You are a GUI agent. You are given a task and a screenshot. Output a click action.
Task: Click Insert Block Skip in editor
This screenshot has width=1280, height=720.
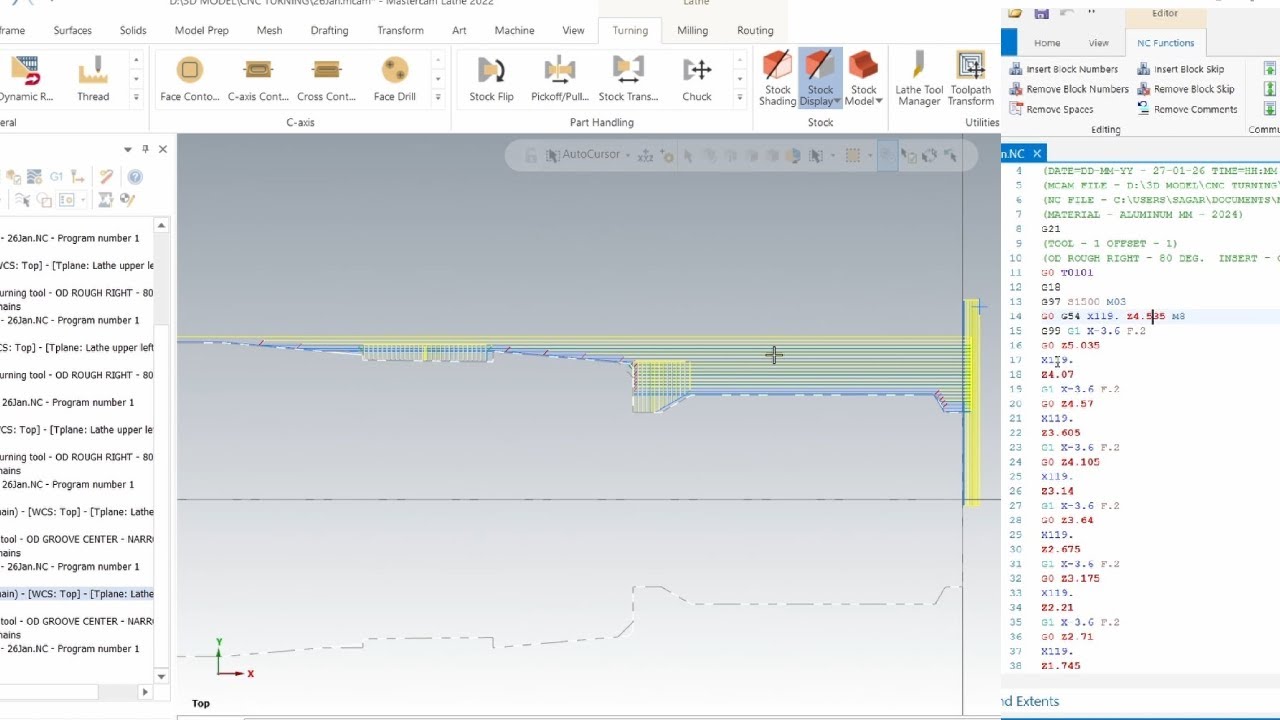[x=1180, y=69]
